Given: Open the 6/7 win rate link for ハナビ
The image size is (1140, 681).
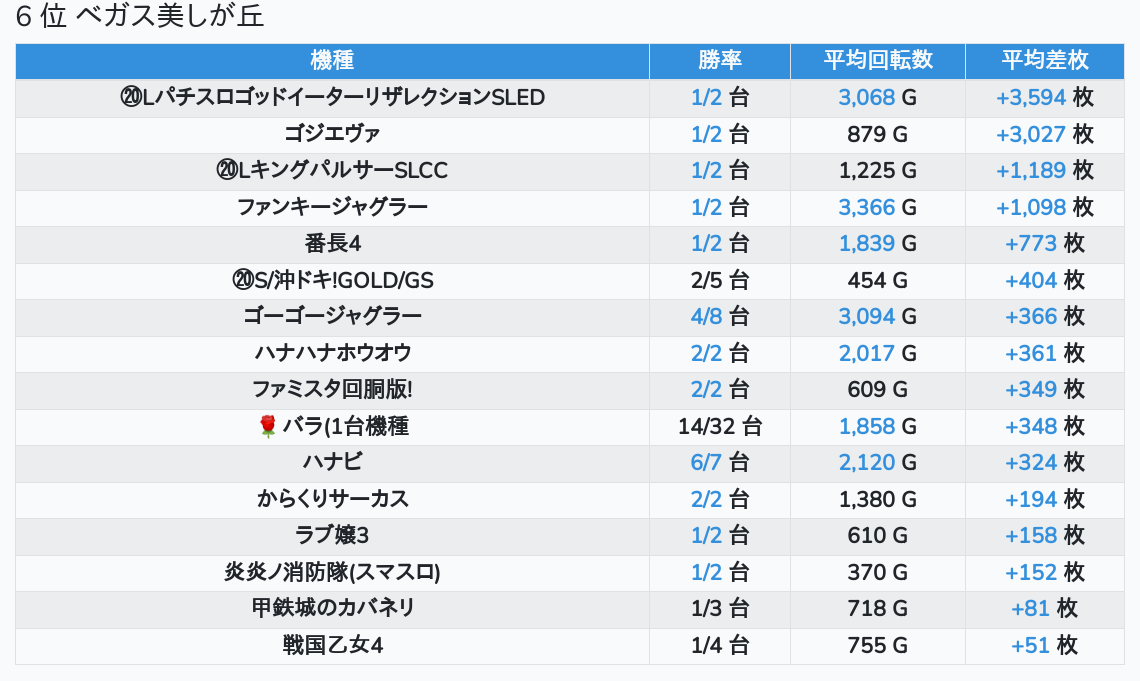Looking at the screenshot, I should coord(706,463).
